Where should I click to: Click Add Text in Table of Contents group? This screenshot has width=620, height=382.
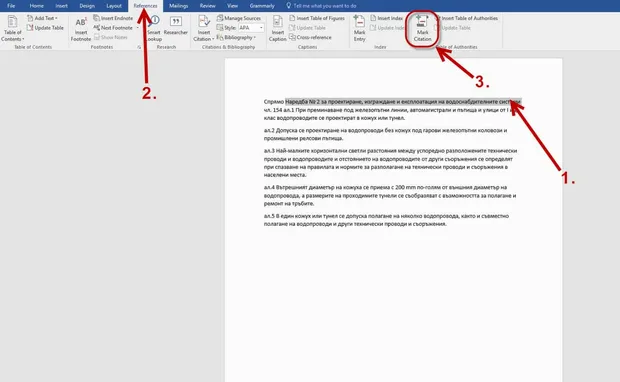[42, 18]
